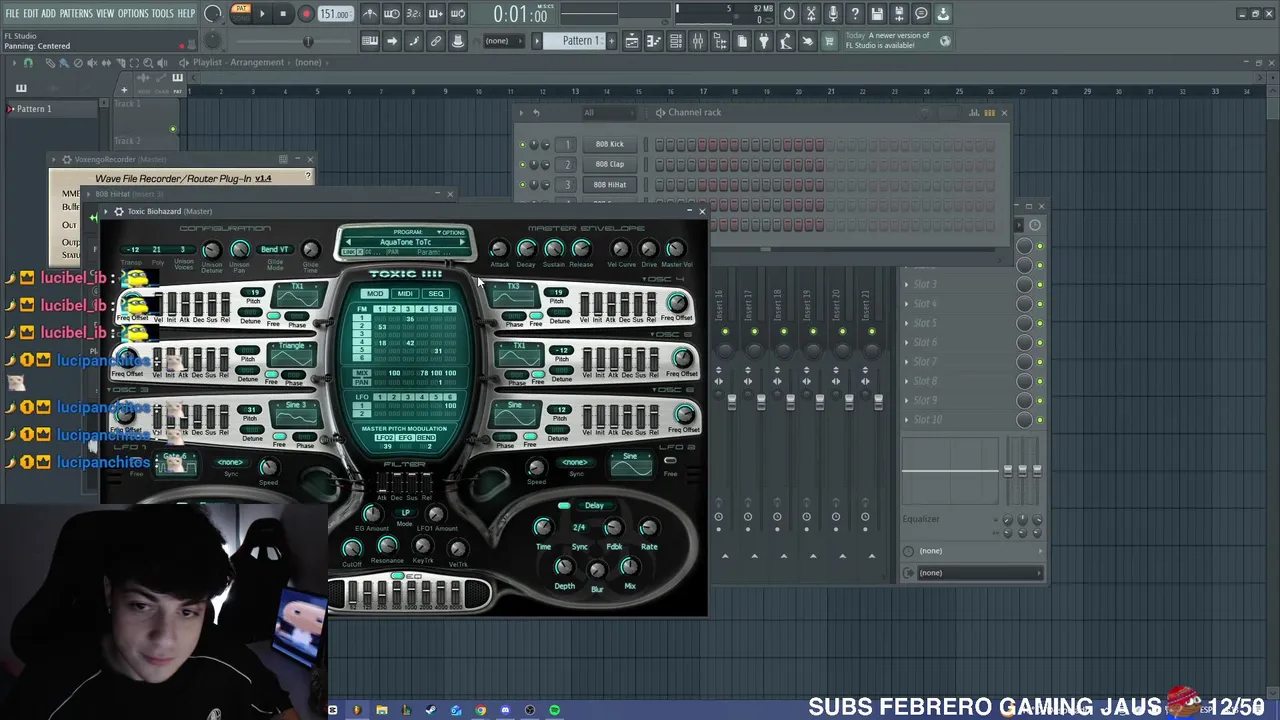Open the Mixer view icon
This screenshot has width=1280, height=720.
click(x=698, y=41)
